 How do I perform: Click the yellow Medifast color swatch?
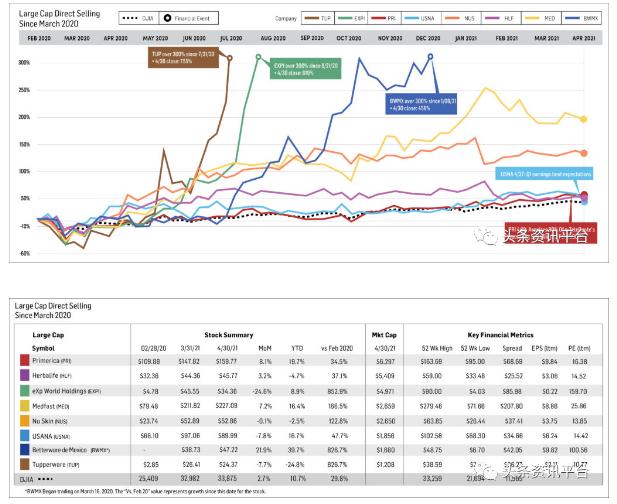point(24,406)
